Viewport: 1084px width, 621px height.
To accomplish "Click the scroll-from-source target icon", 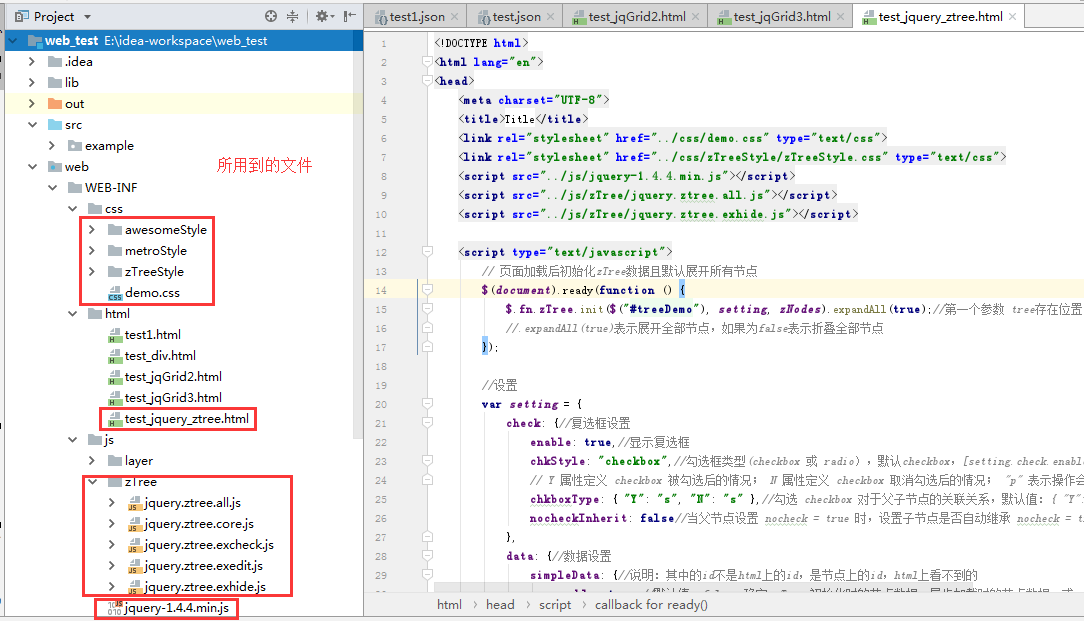I will [271, 16].
